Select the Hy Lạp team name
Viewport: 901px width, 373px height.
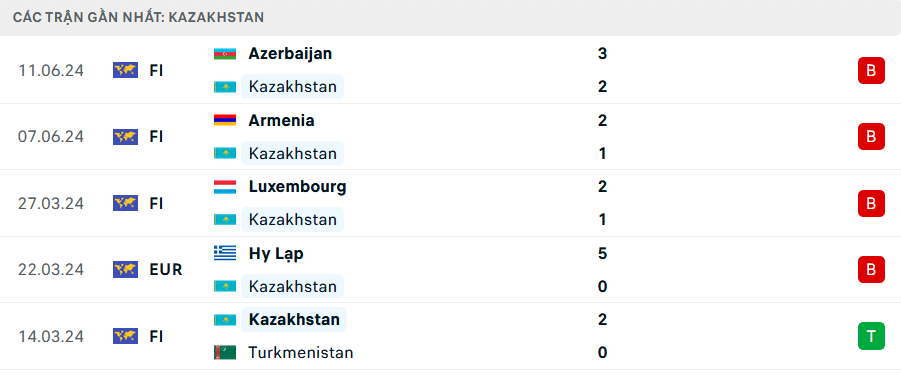coord(276,253)
